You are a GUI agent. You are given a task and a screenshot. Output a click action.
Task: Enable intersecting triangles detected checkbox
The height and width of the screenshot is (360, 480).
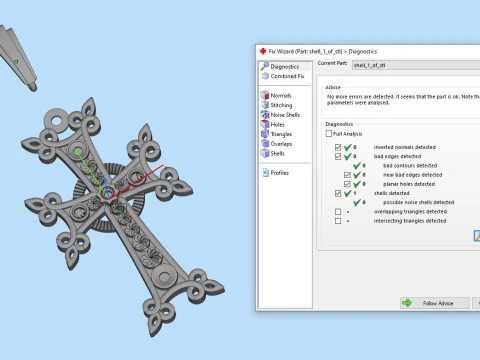(338, 221)
